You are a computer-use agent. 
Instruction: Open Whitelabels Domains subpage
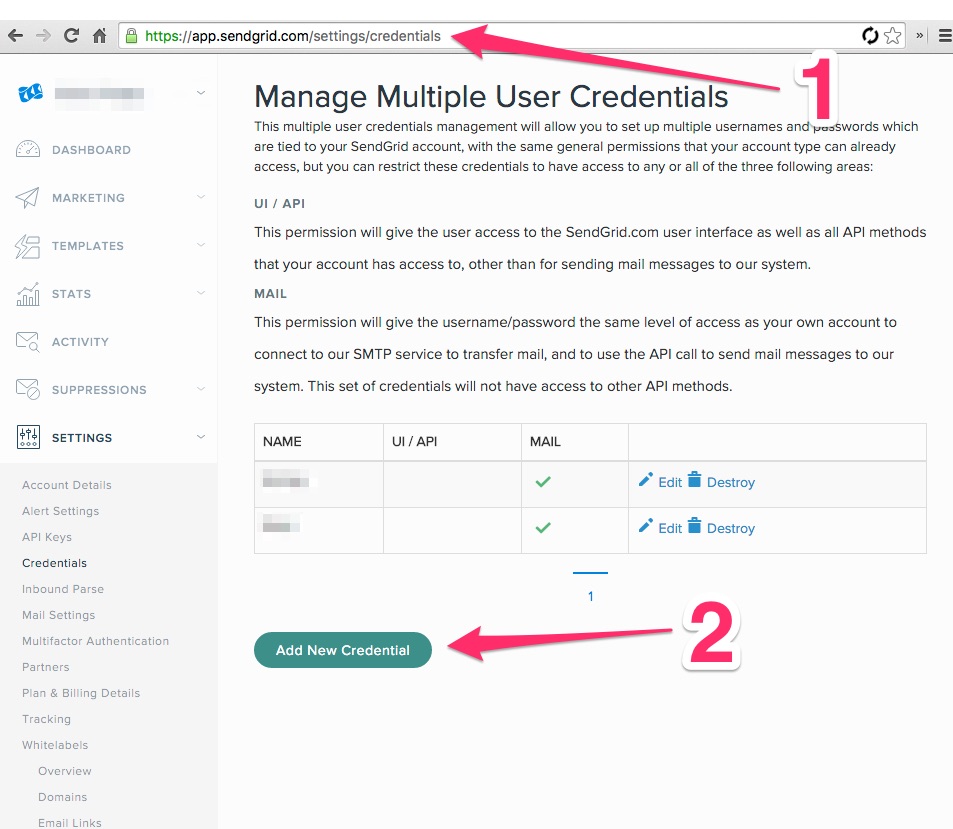63,797
